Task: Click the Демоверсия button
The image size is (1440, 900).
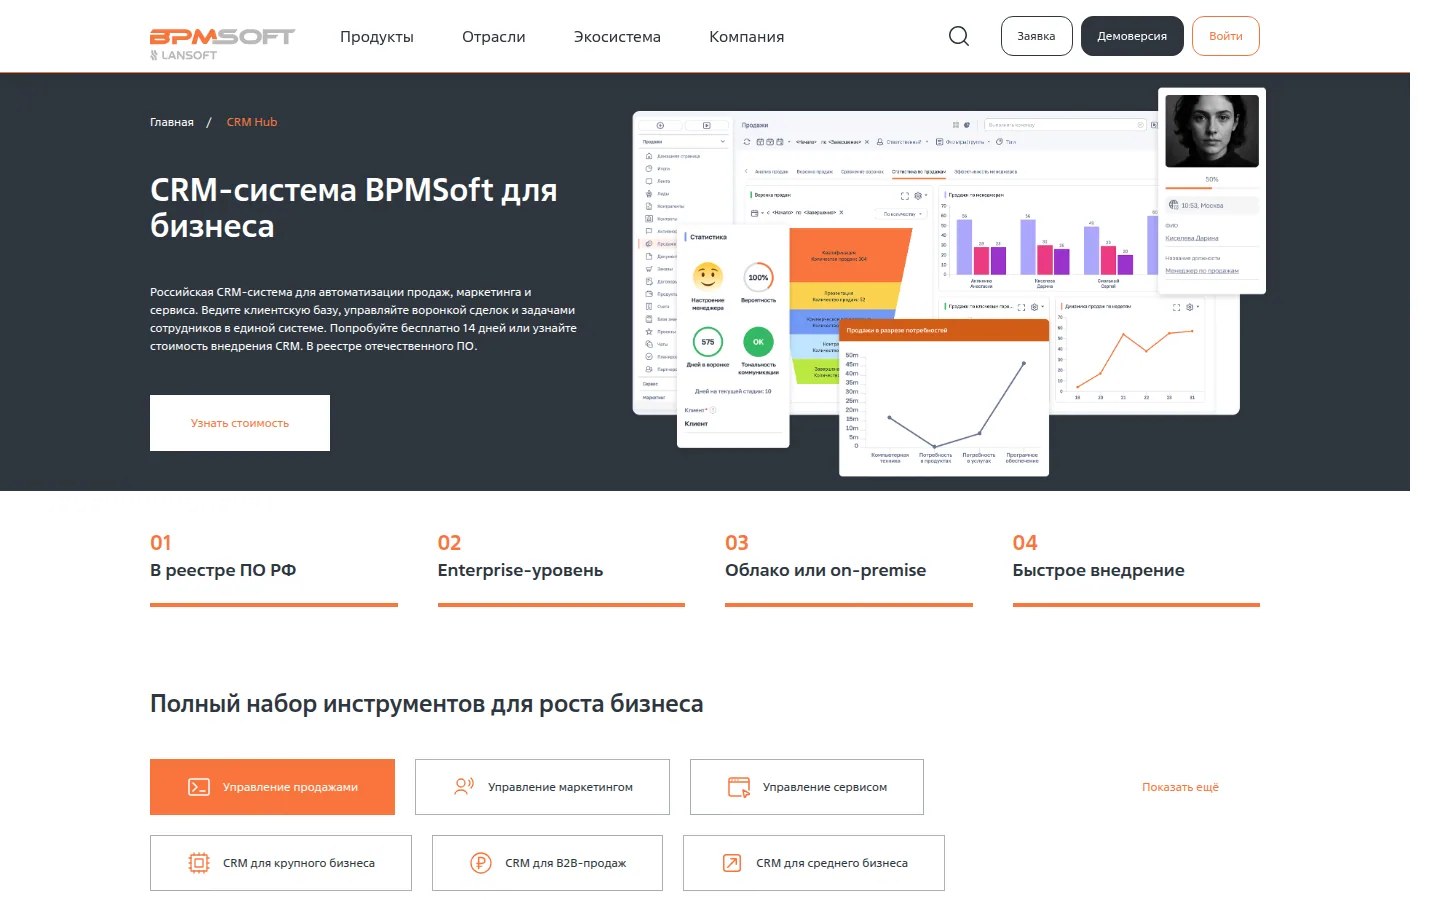Action: (1132, 36)
